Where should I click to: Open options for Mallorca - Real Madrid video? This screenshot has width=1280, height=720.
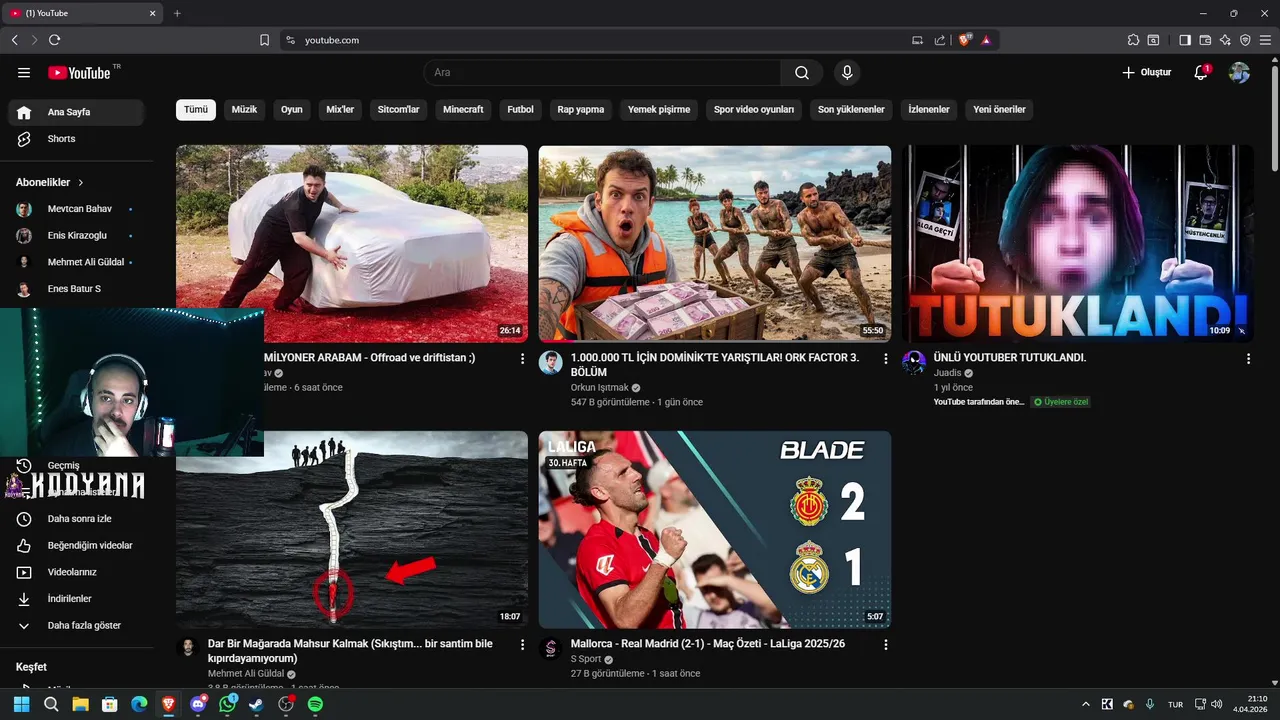pyautogui.click(x=885, y=645)
